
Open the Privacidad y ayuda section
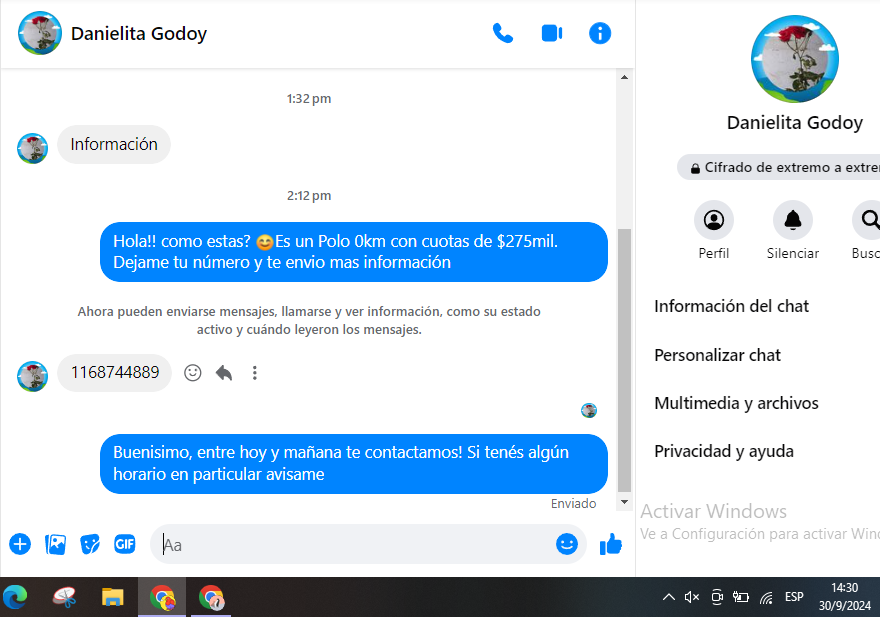pyautogui.click(x=724, y=451)
